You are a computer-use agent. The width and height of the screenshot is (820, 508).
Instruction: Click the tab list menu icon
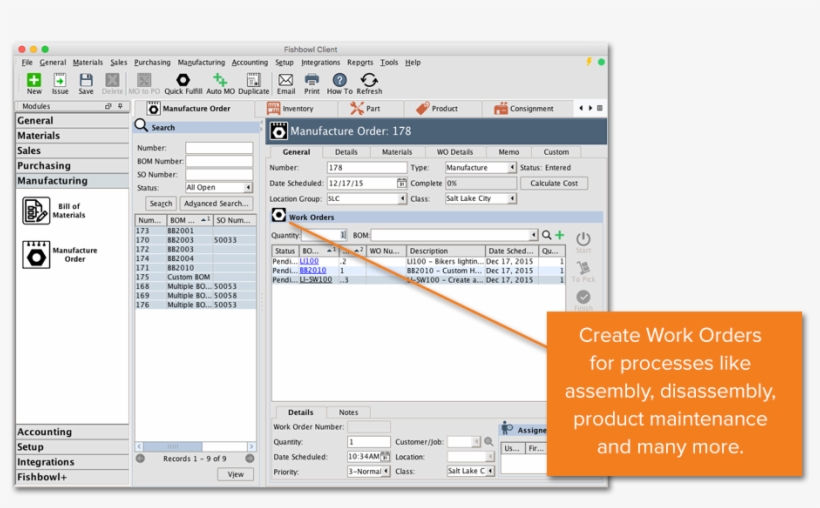point(600,108)
